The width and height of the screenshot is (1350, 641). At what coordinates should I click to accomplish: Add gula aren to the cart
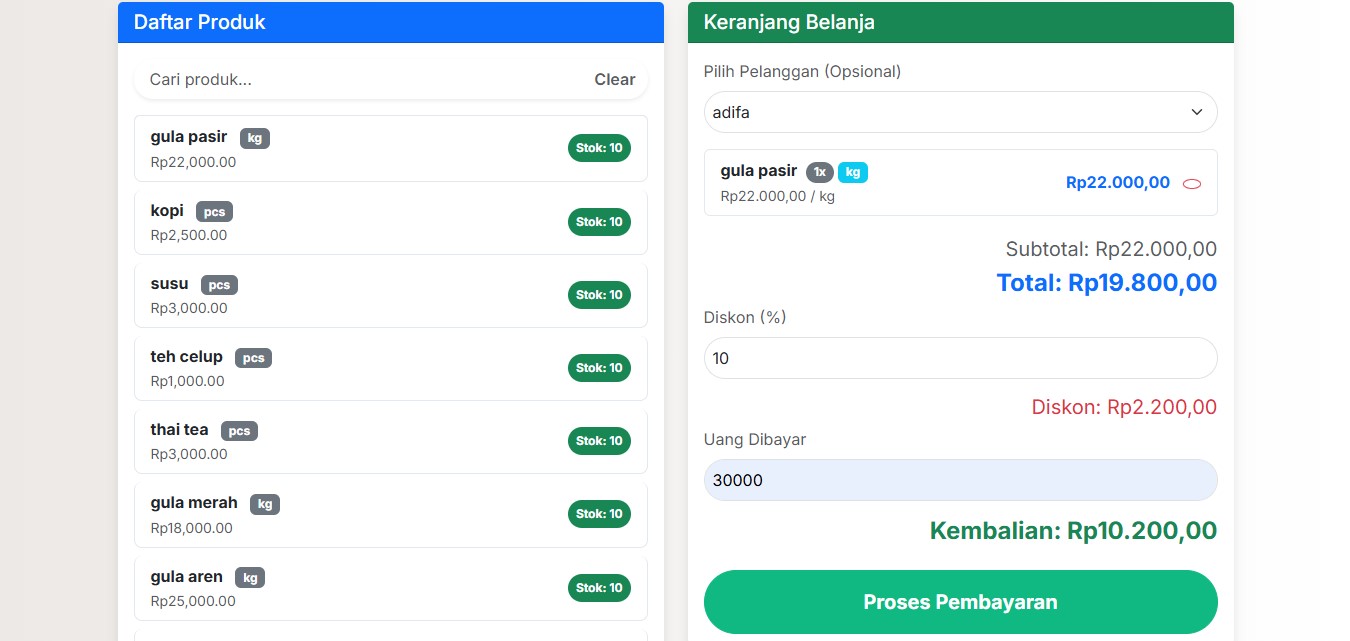tap(390, 587)
